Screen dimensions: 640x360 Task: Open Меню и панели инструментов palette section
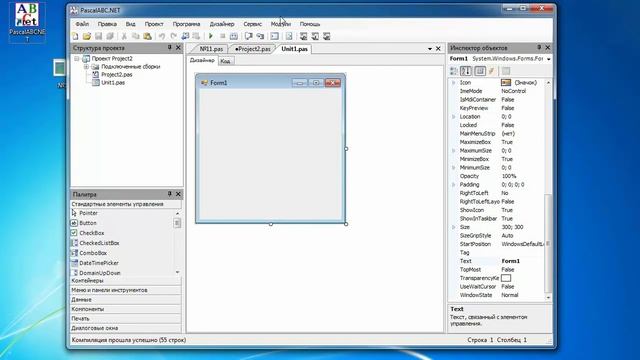(x=126, y=290)
